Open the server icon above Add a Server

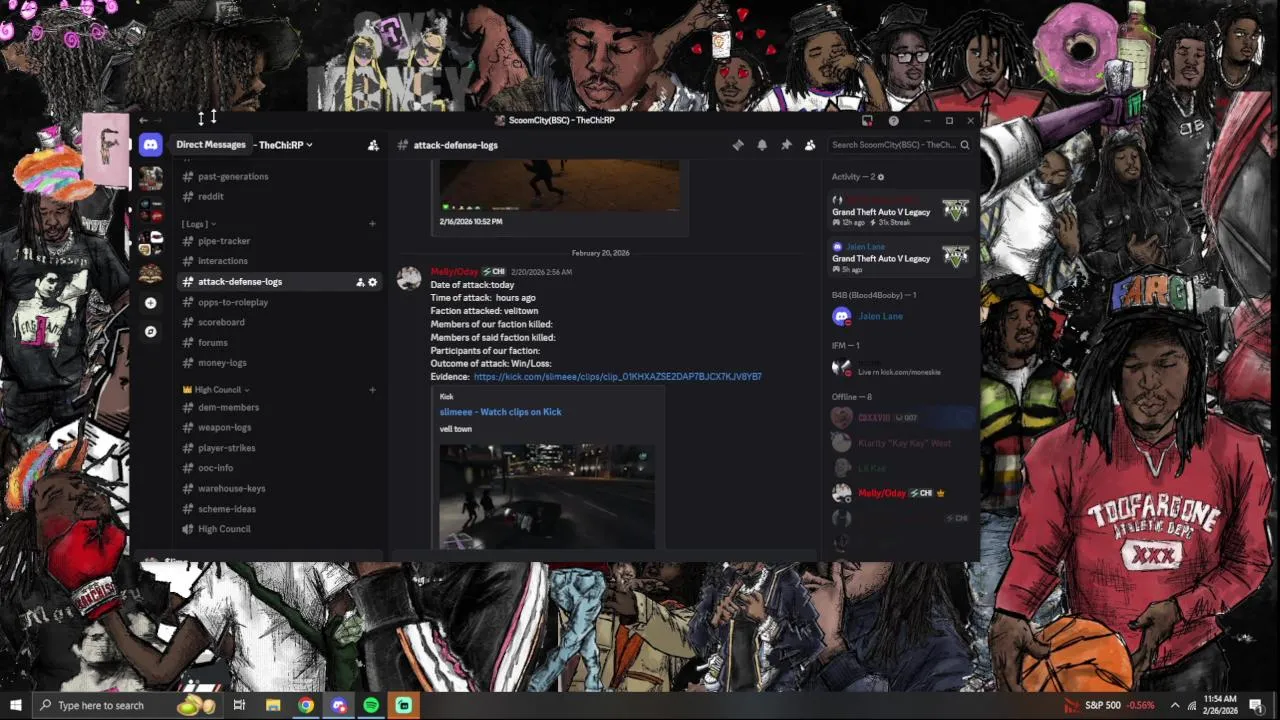(x=150, y=272)
